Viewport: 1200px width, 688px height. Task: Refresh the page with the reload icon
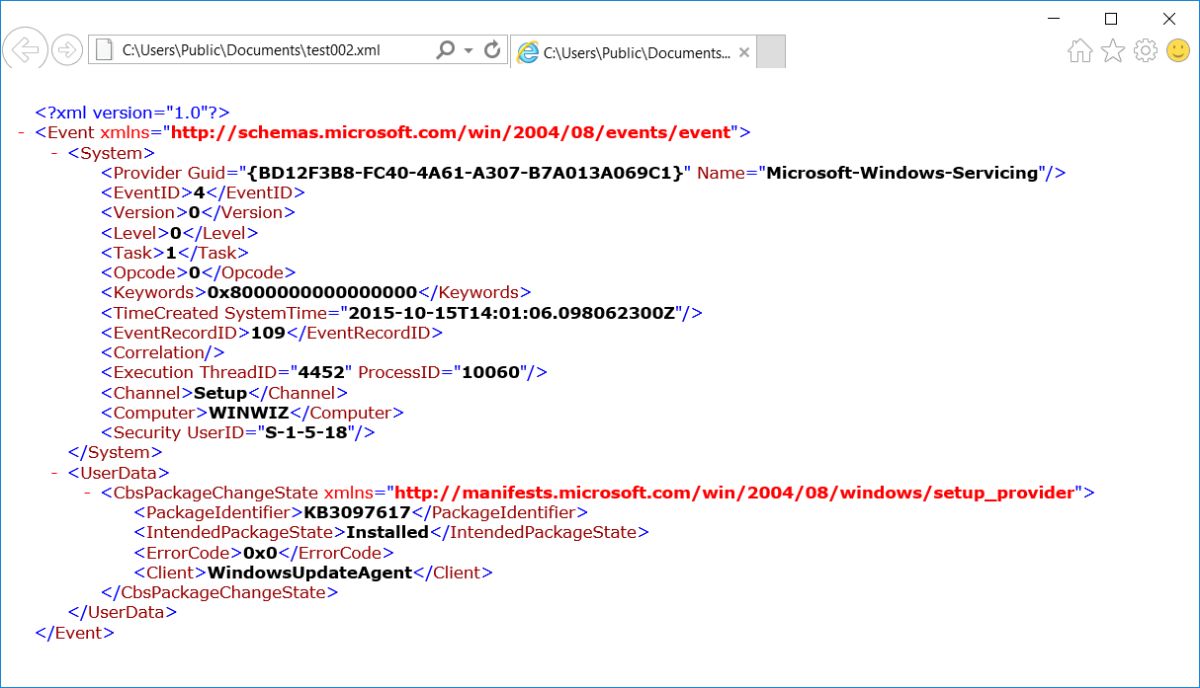coord(492,49)
